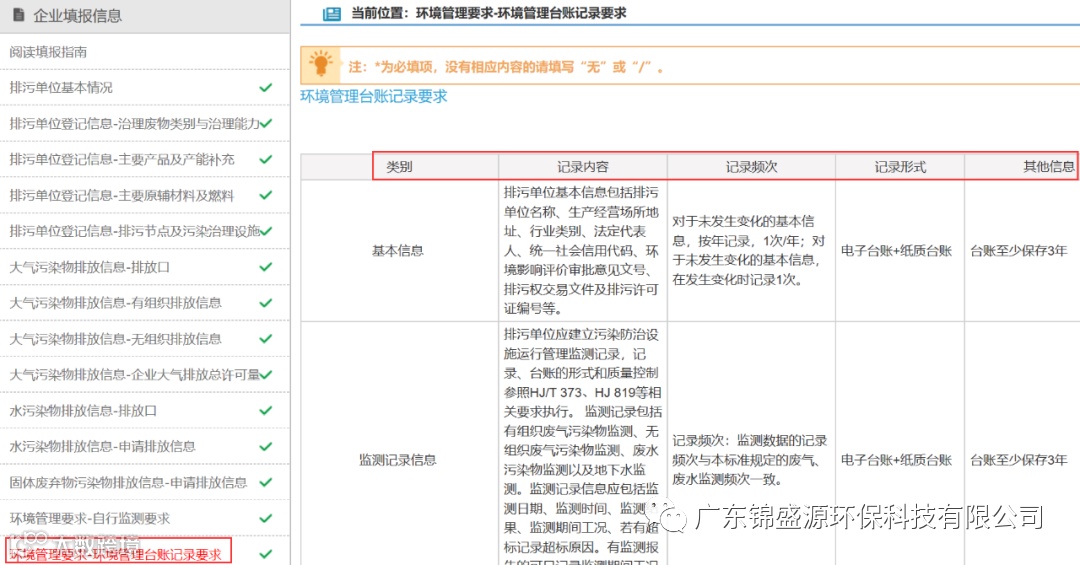Click the 当前位置 breadcrumb icon
1080x565 pixels.
pos(332,13)
